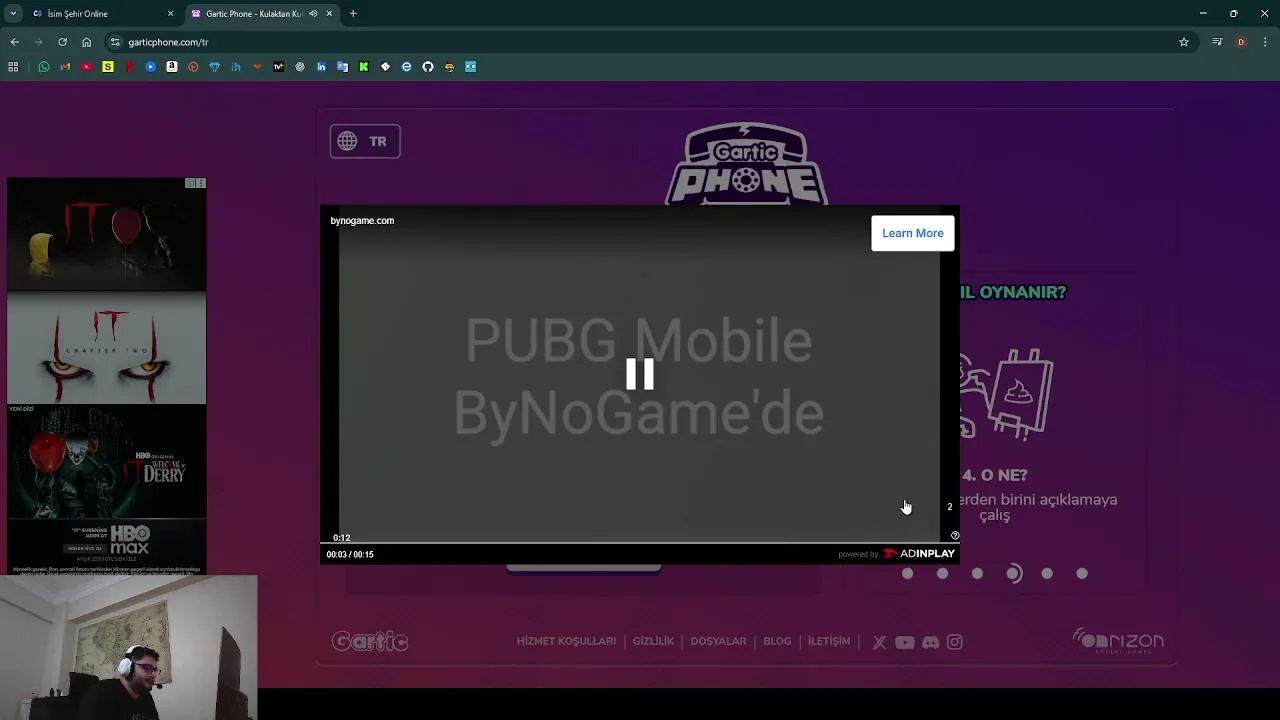Viewport: 1280px width, 720px height.
Task: Open YouTube footer link
Action: pos(905,642)
